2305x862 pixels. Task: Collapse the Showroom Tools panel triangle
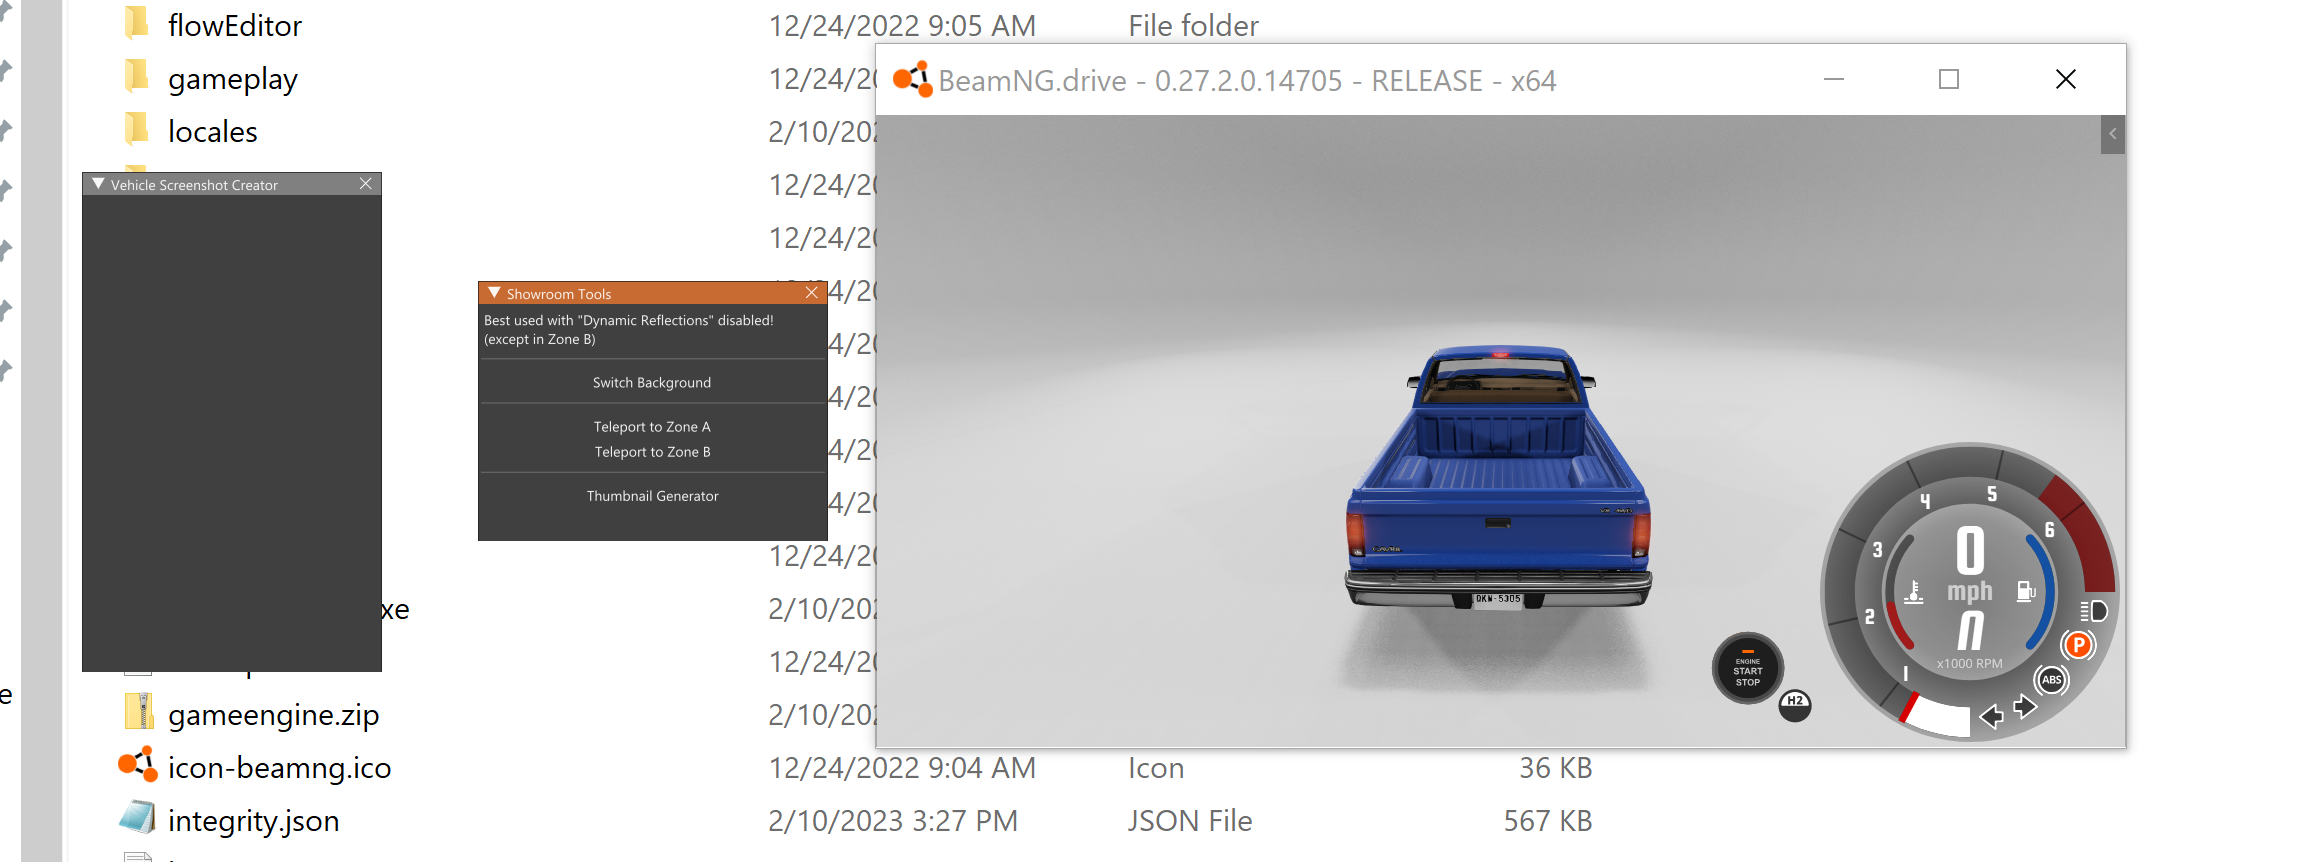click(x=494, y=293)
